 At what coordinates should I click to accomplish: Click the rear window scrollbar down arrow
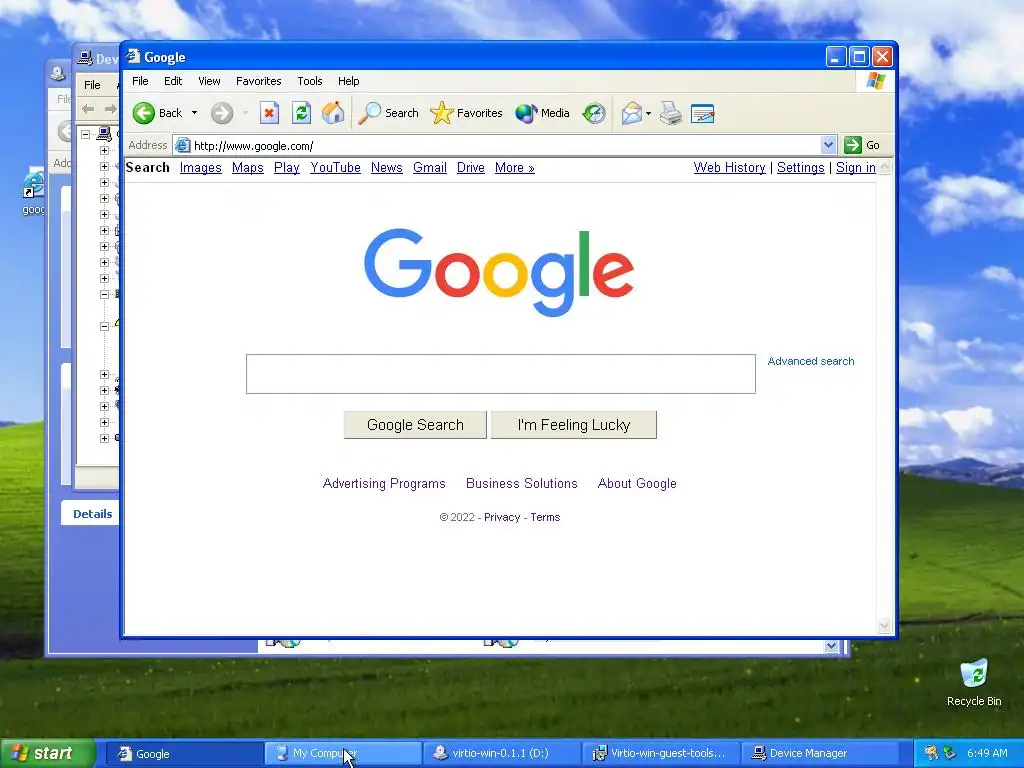coord(831,647)
